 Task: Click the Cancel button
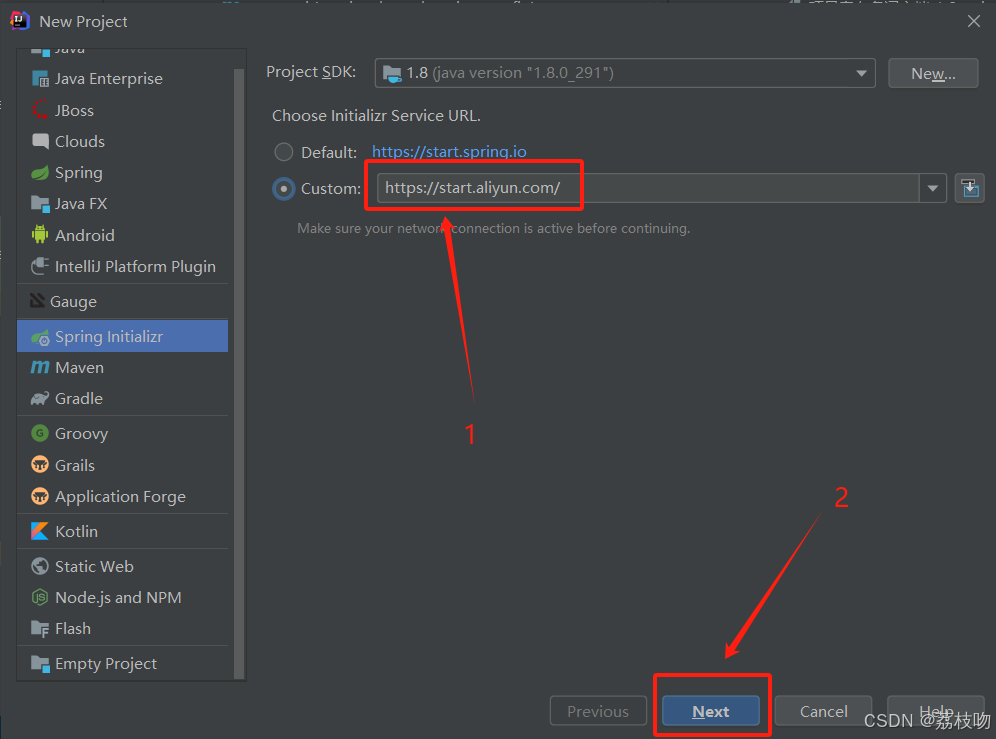coord(823,711)
